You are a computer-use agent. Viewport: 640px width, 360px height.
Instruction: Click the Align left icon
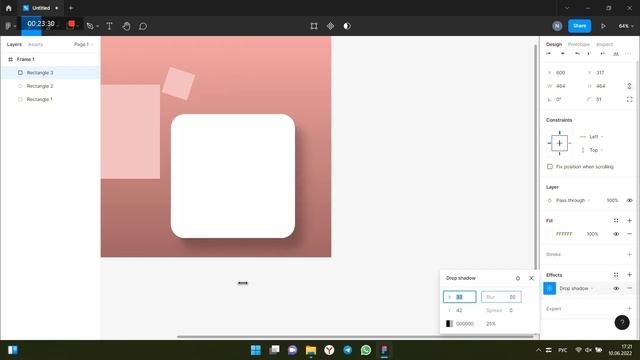click(549, 54)
